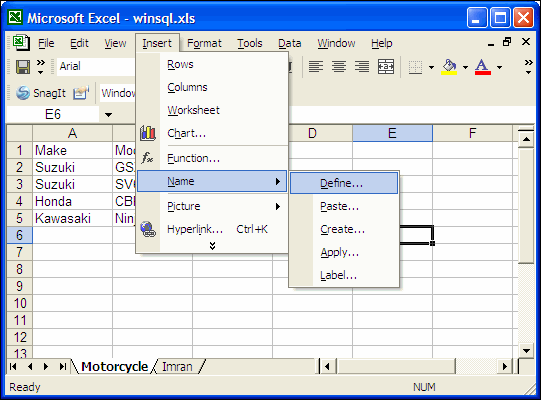Expand standard toolbar options chevron
Viewport: 541px width, 400px height.
(41, 67)
